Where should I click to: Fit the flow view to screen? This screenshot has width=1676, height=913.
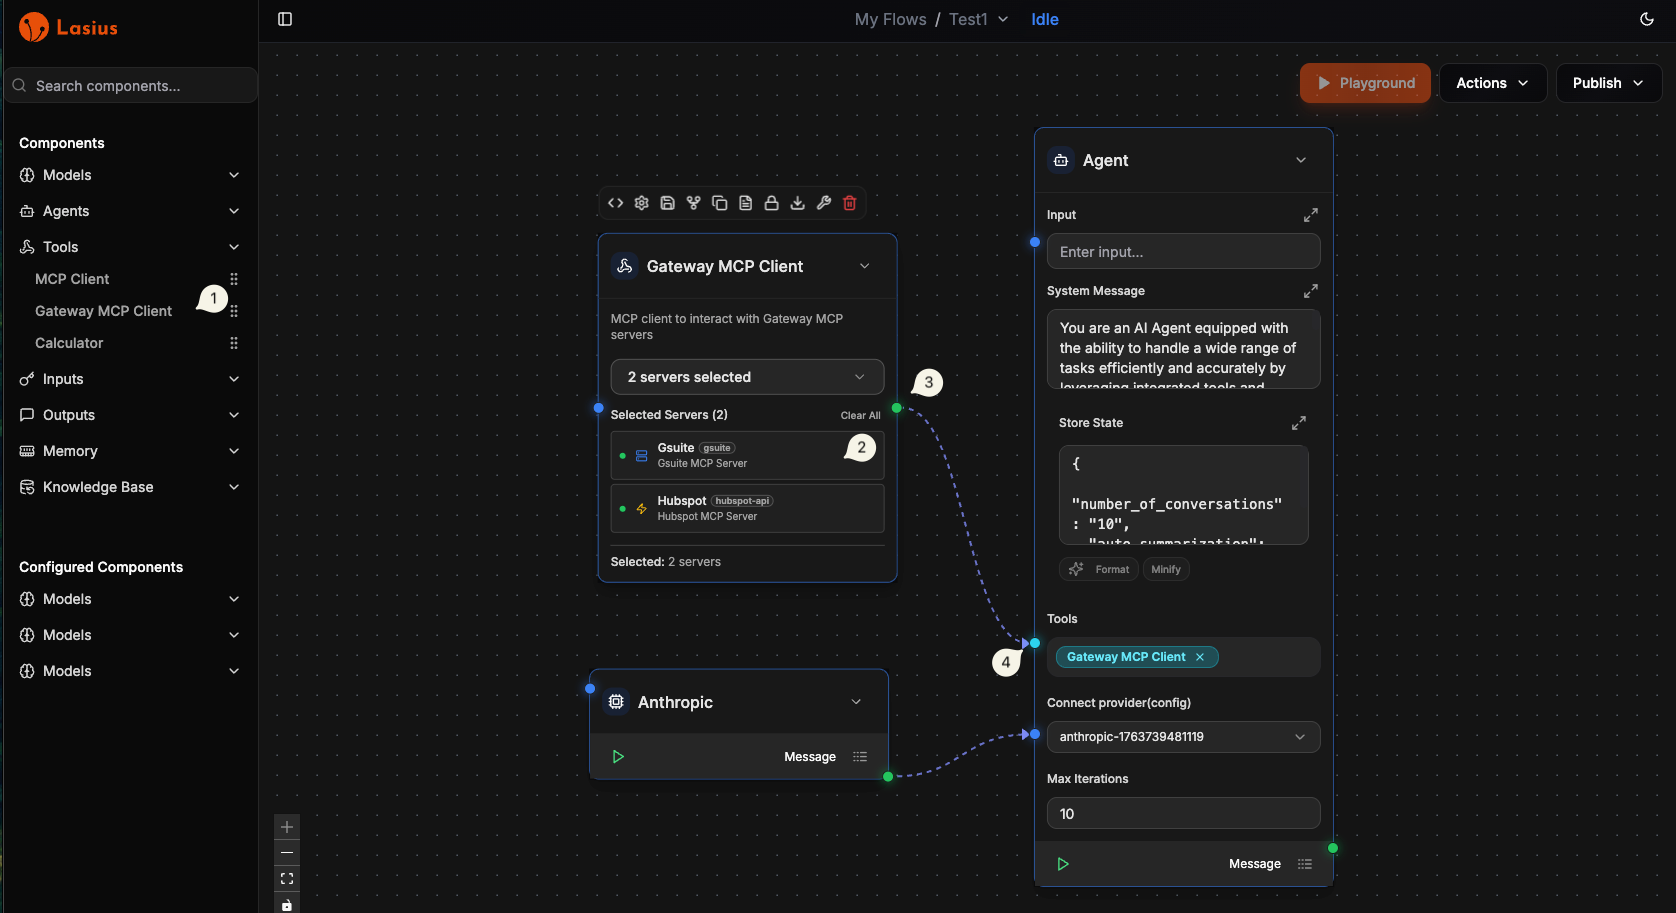point(287,878)
